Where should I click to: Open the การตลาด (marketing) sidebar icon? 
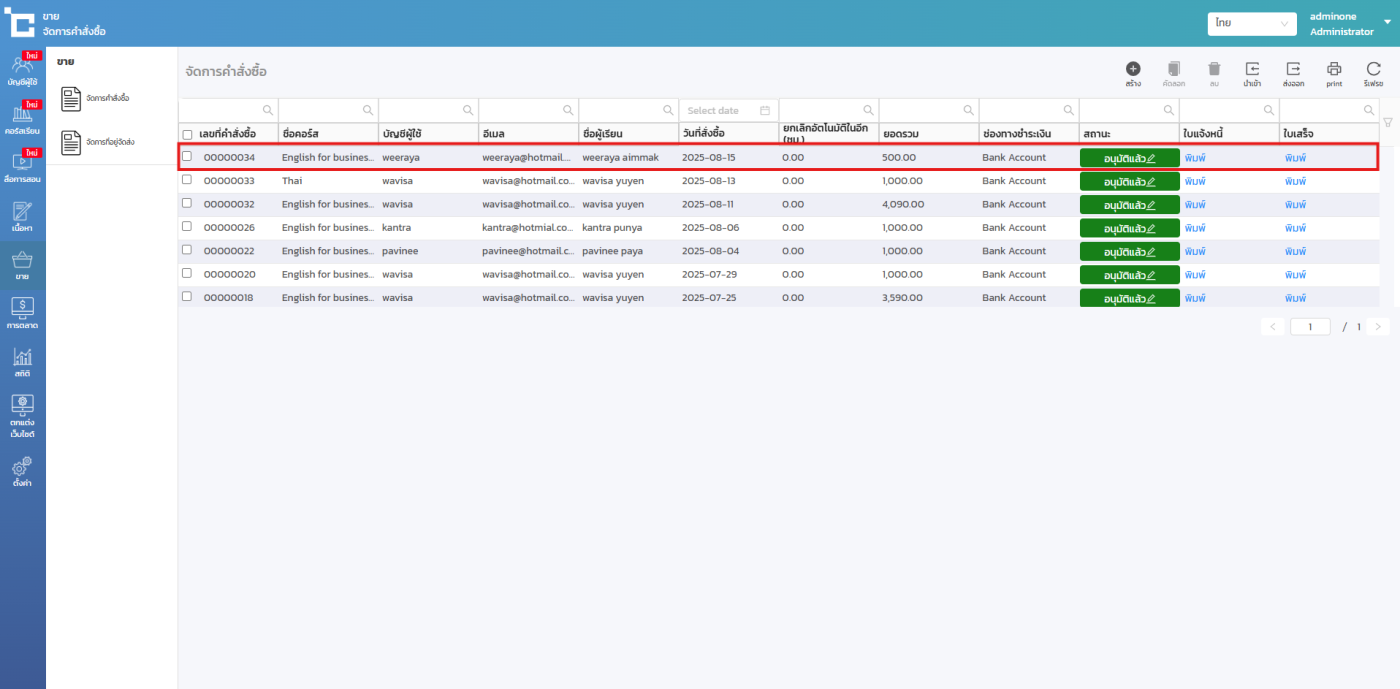pyautogui.click(x=22, y=313)
